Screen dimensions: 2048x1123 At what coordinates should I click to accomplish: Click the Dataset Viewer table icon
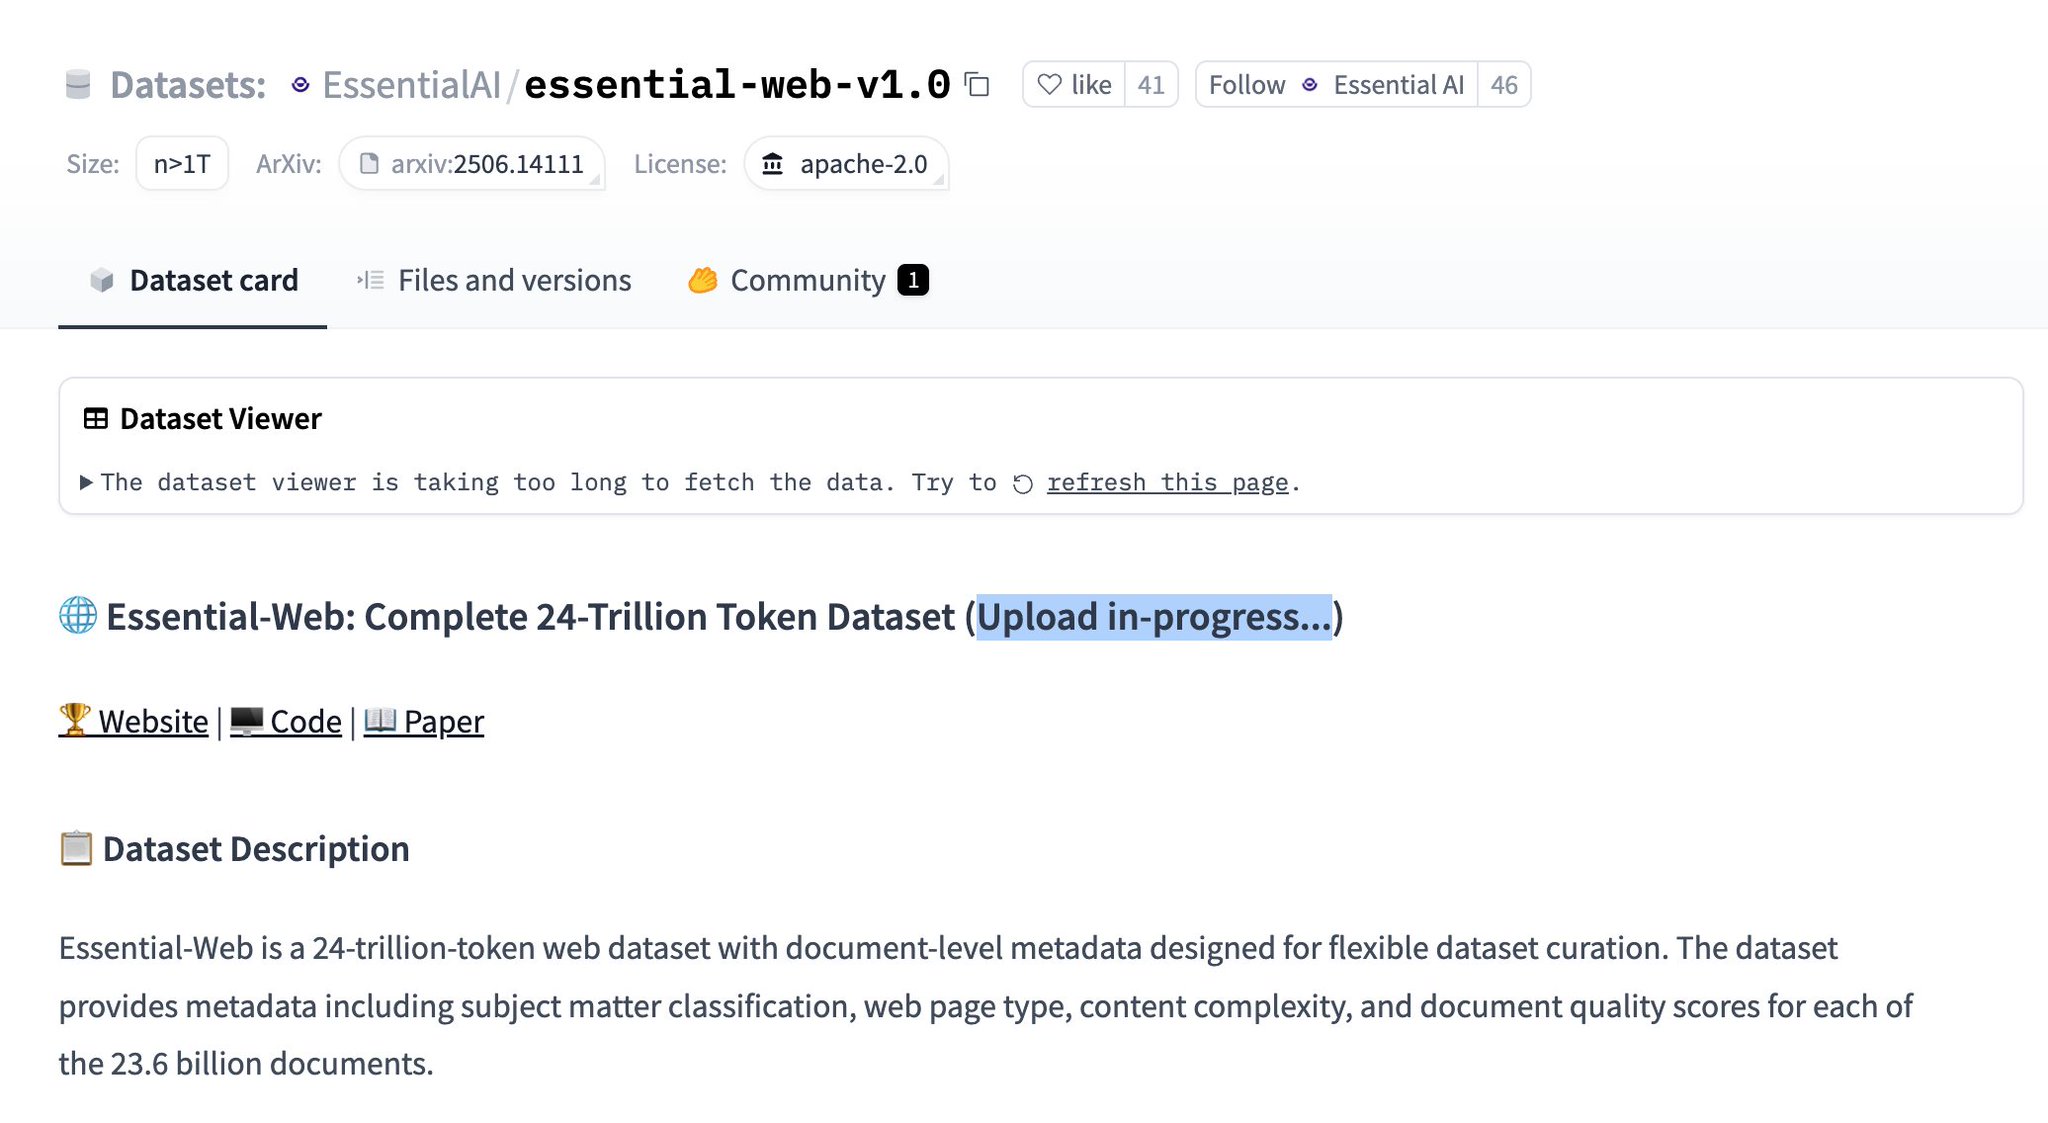pos(96,419)
